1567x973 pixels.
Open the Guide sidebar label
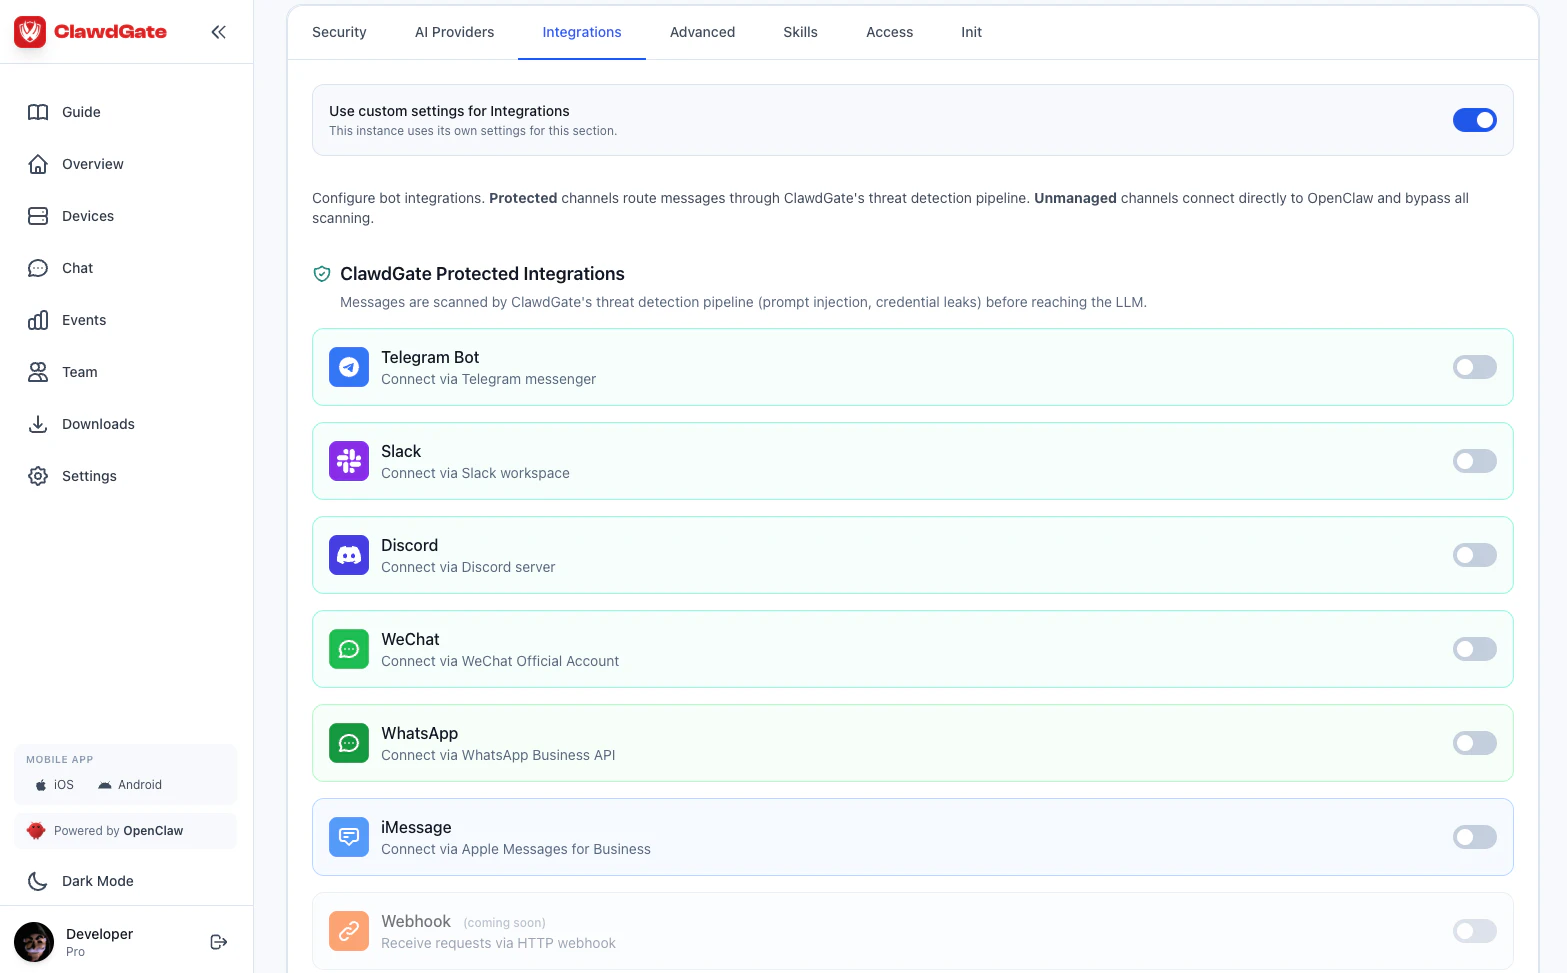[81, 112]
